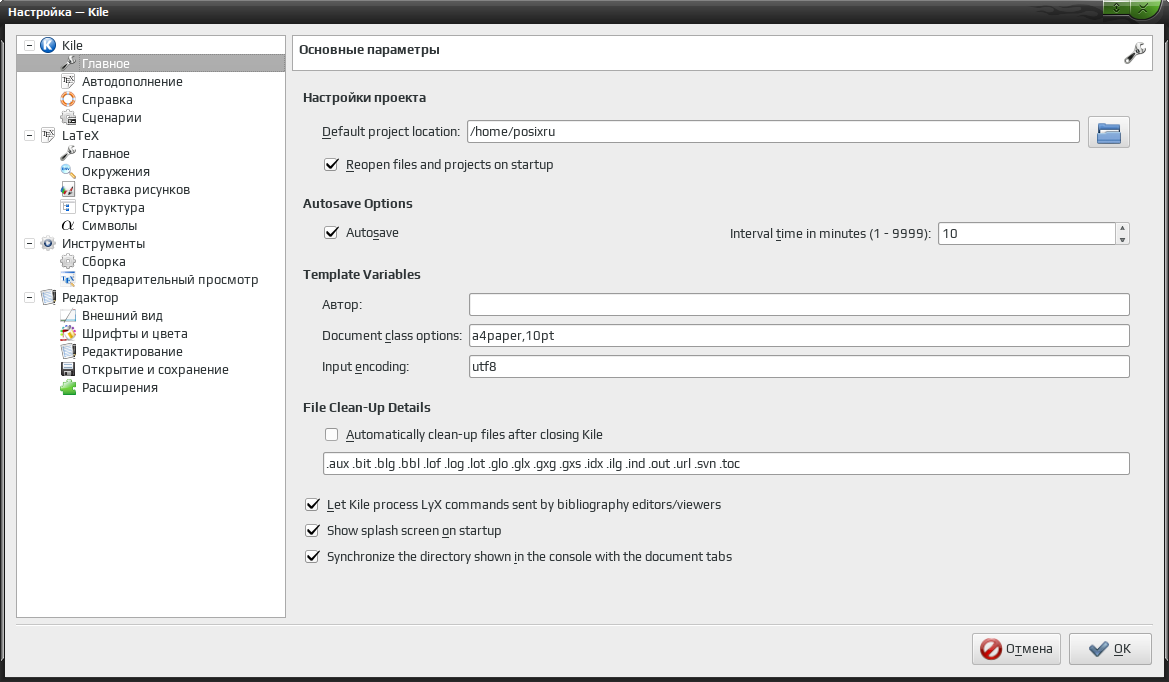Viewport: 1169px width, 682px height.
Task: Select the Редактирование settings page
Action: [132, 351]
